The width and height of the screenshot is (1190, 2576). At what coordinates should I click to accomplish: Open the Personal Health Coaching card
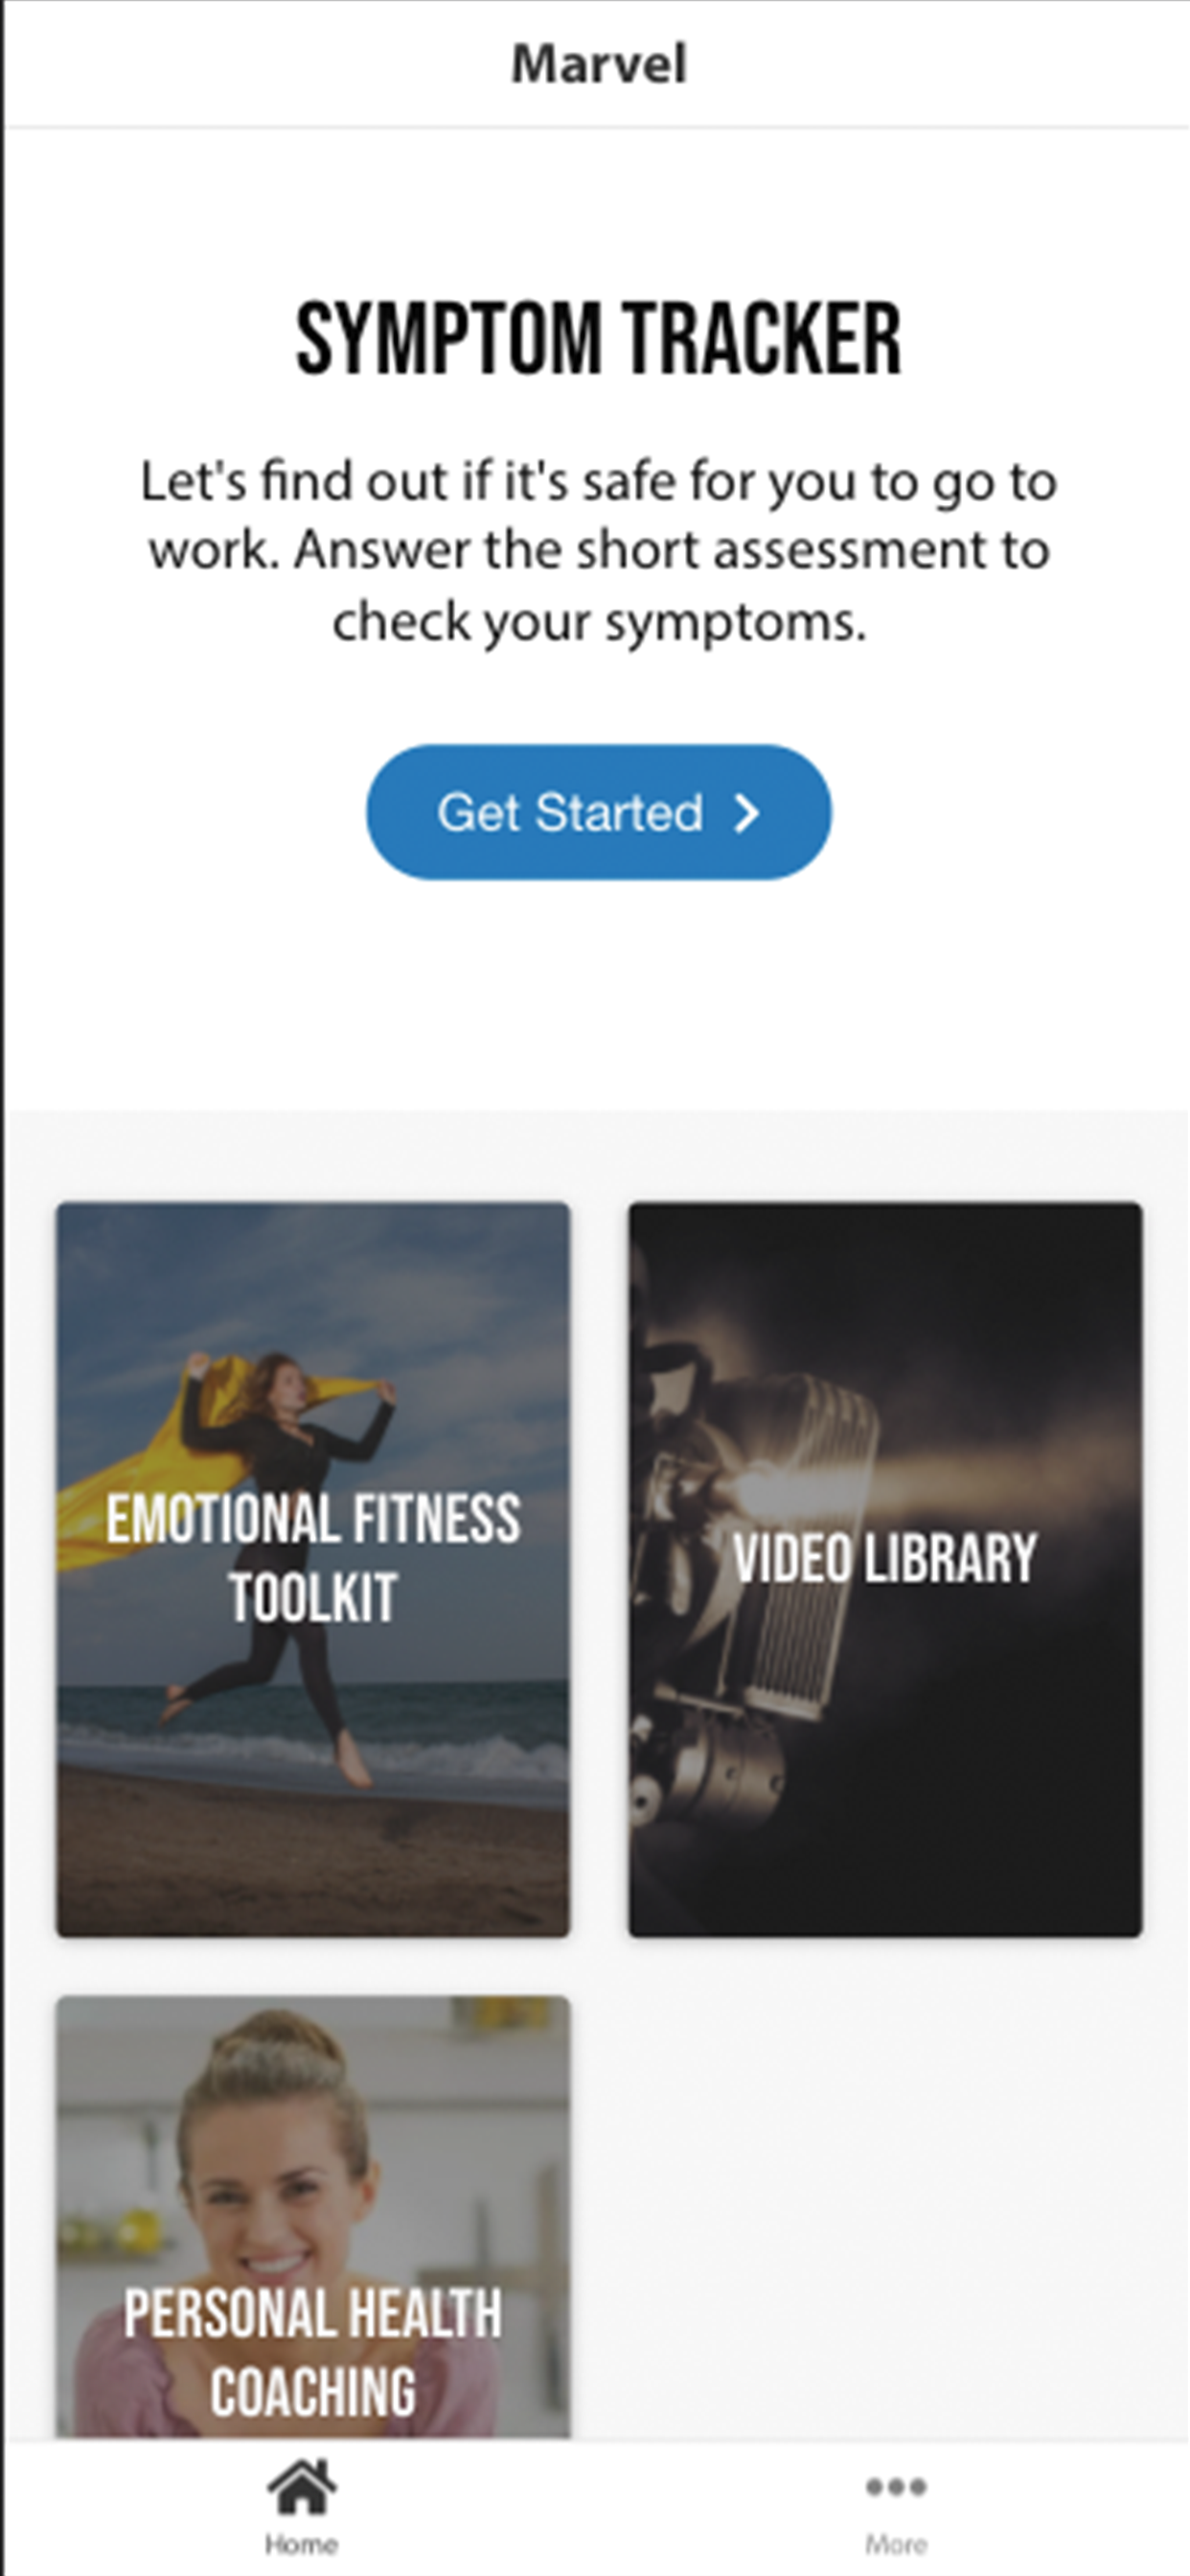click(313, 2217)
